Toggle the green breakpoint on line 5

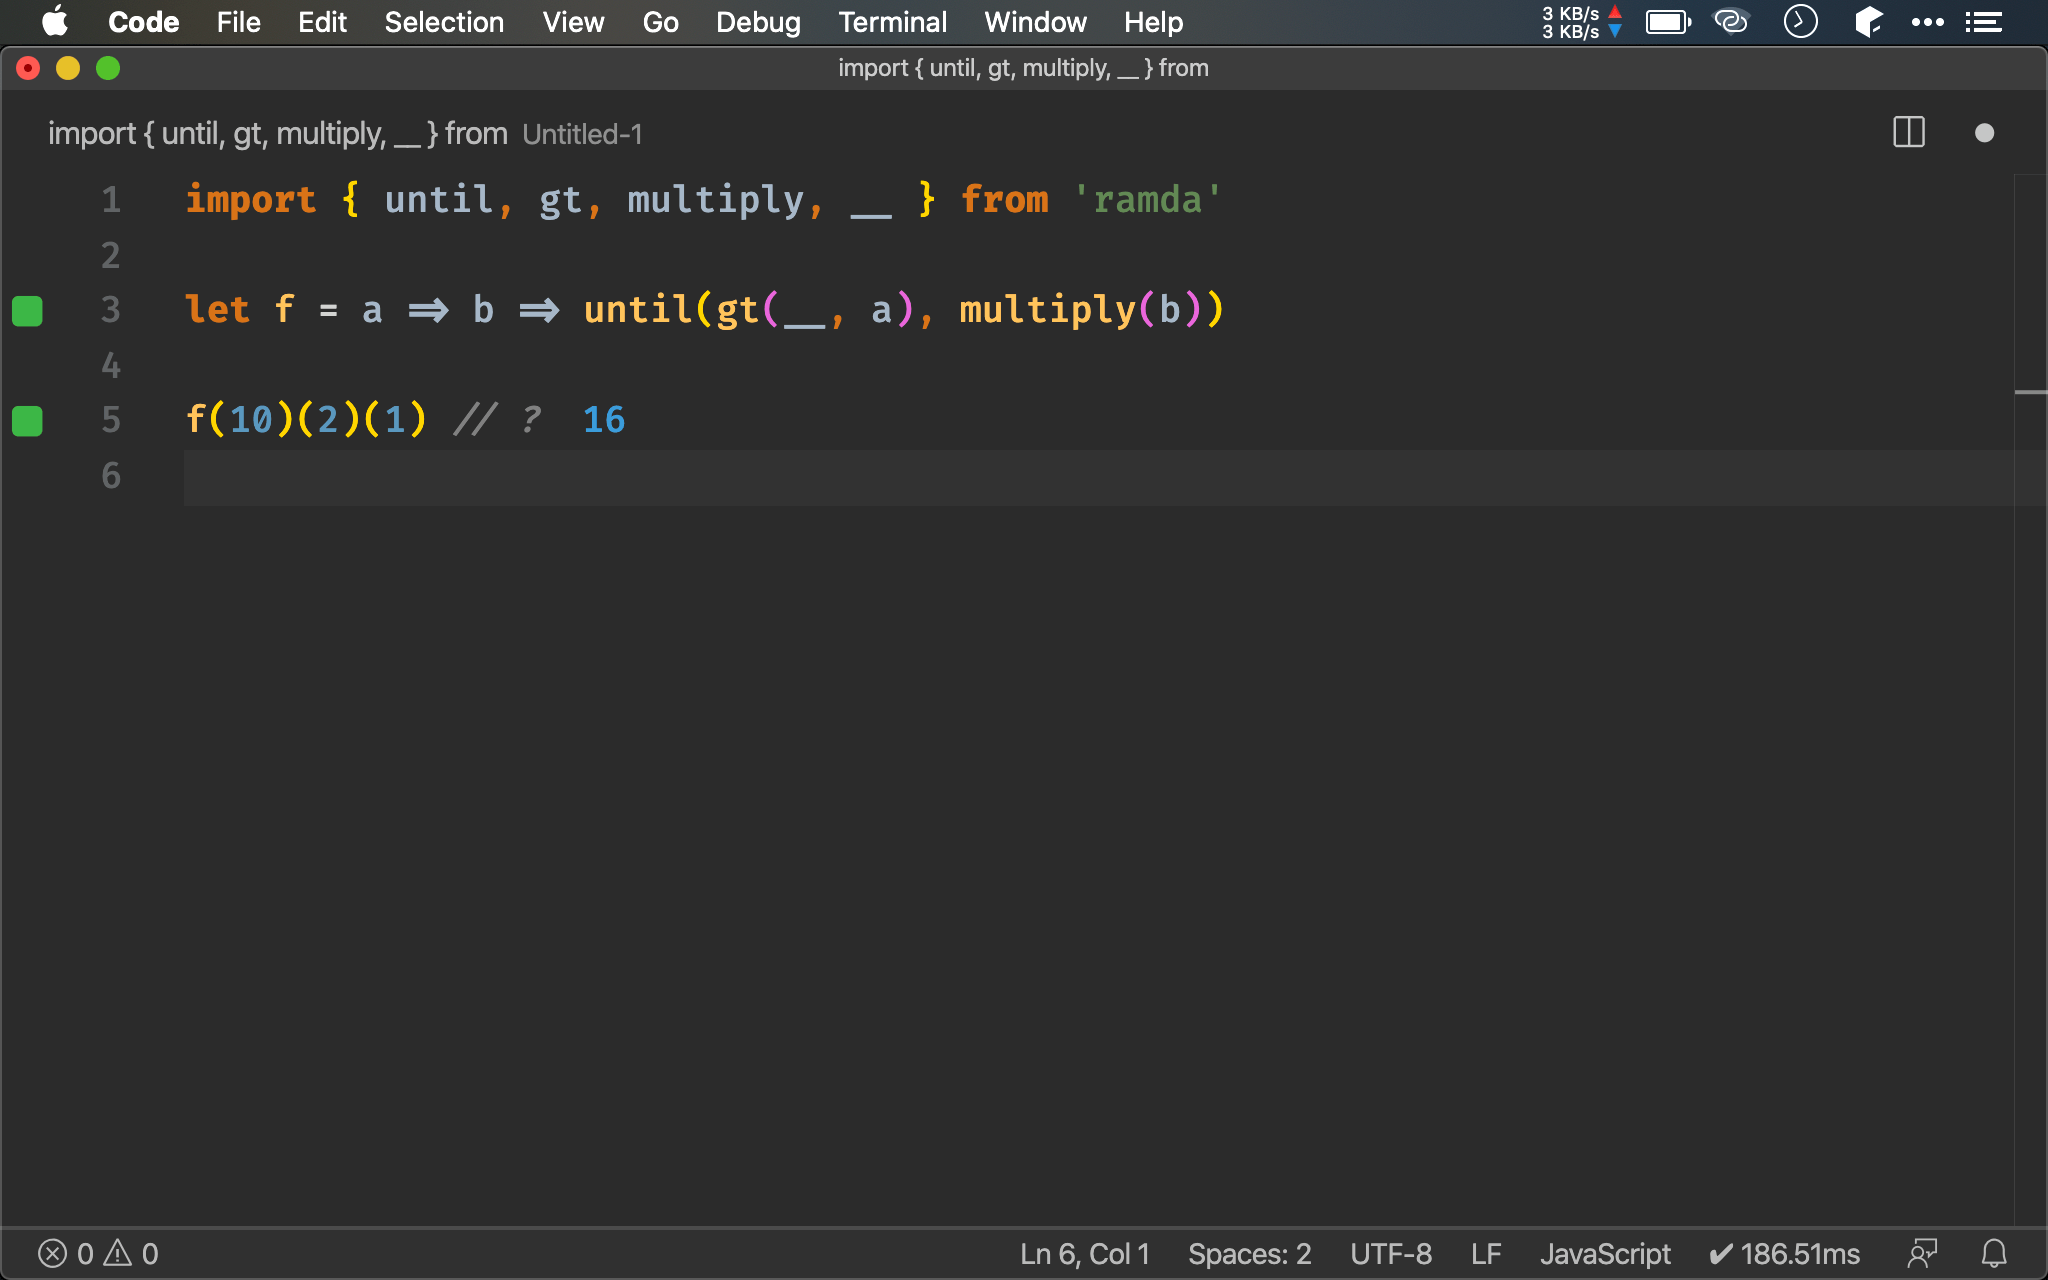(x=27, y=419)
